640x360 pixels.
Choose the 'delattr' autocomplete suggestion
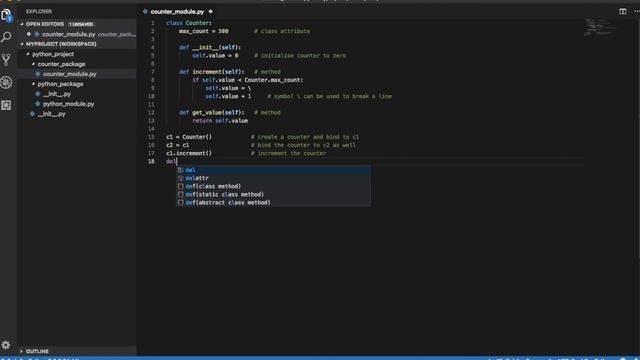coord(273,178)
